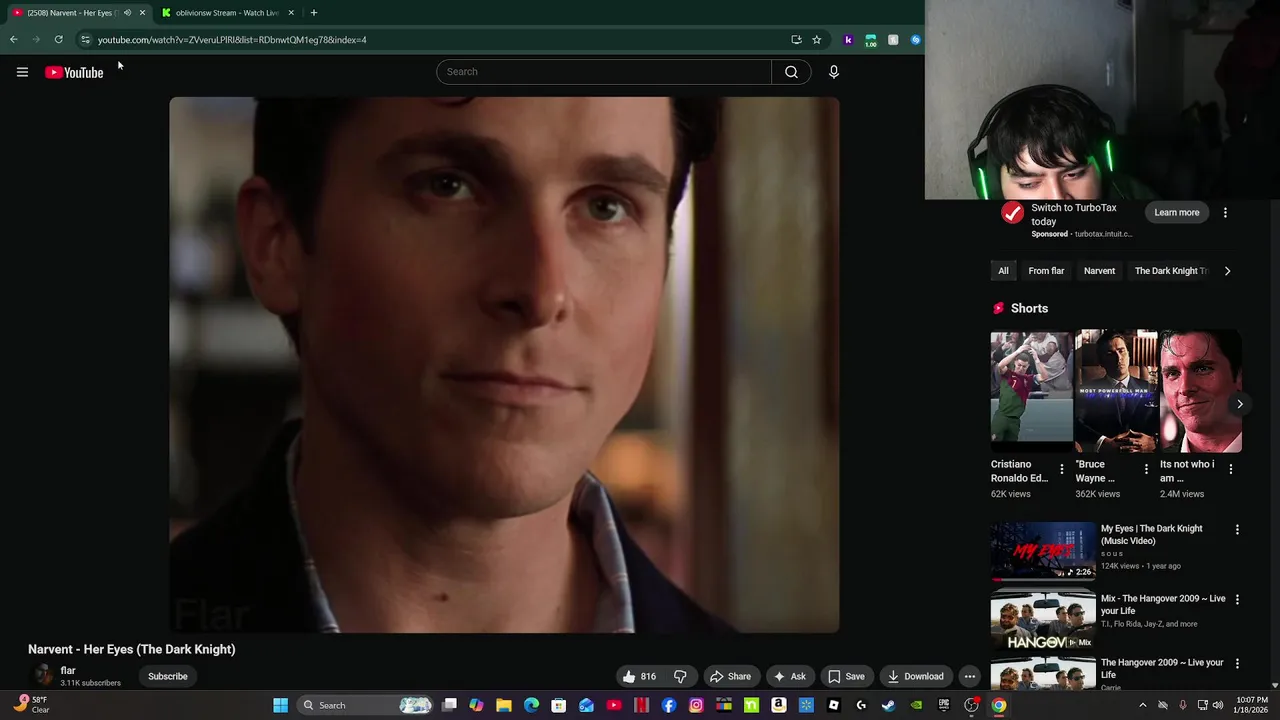This screenshot has height=720, width=1280.
Task: Open My Eyes The Dark Knight video
Action: (1043, 551)
